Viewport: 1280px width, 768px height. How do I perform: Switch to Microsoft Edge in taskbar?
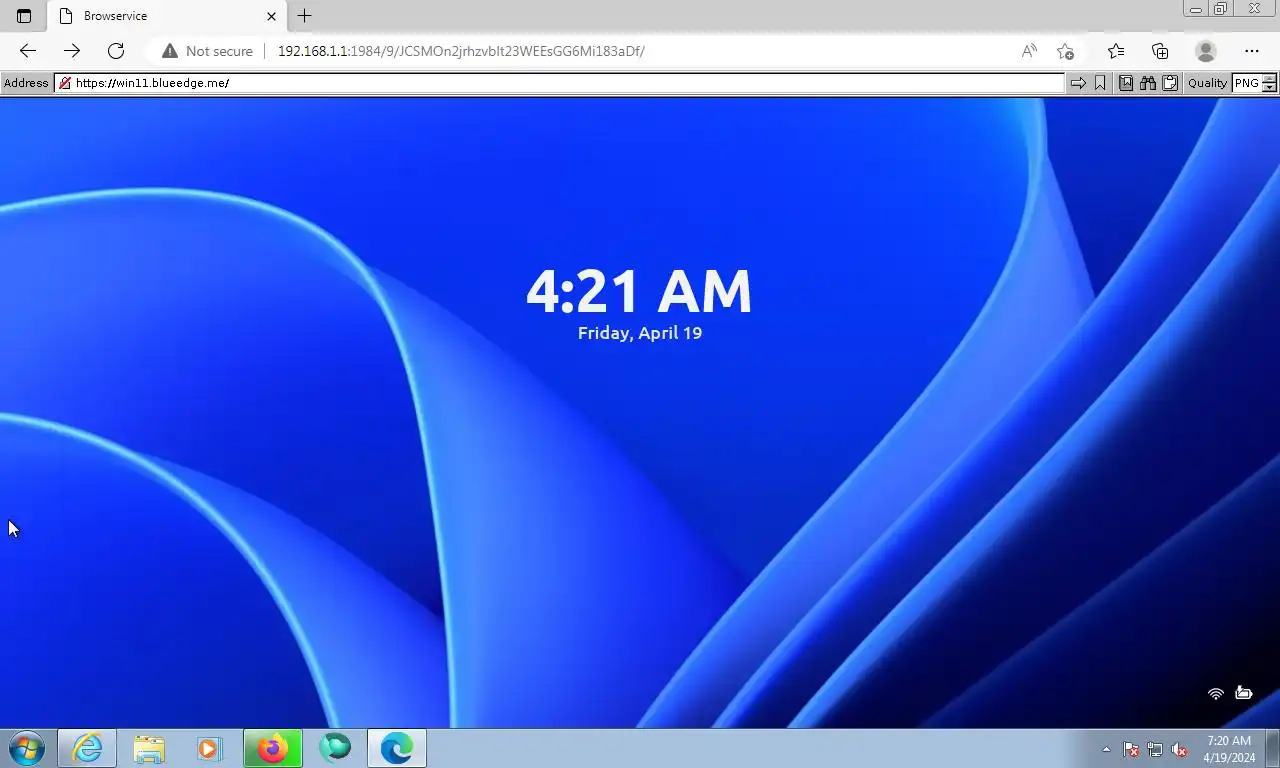pyautogui.click(x=397, y=748)
